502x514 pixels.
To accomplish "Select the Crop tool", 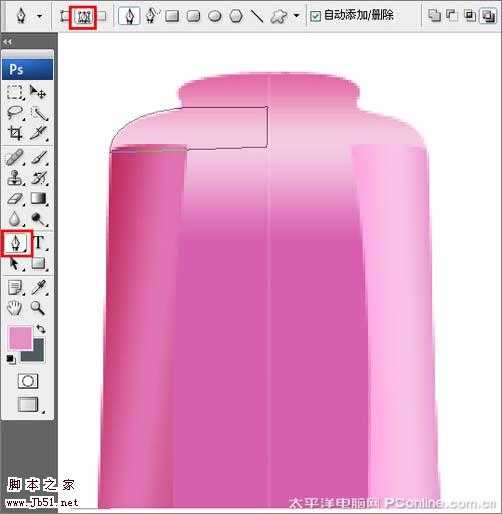I will pyautogui.click(x=15, y=133).
